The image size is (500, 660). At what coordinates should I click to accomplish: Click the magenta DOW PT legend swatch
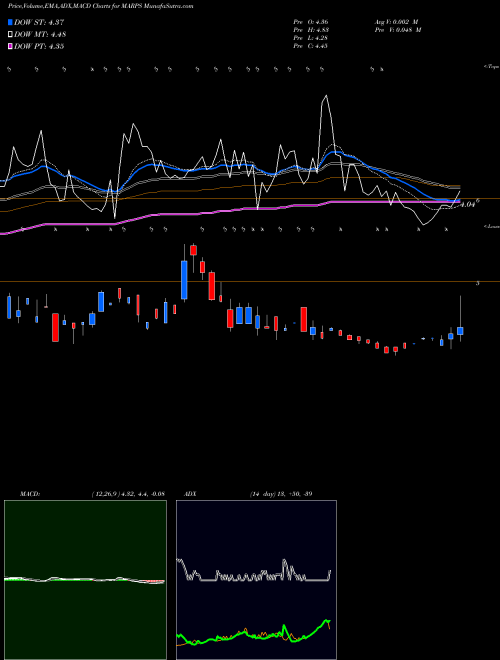click(10, 46)
